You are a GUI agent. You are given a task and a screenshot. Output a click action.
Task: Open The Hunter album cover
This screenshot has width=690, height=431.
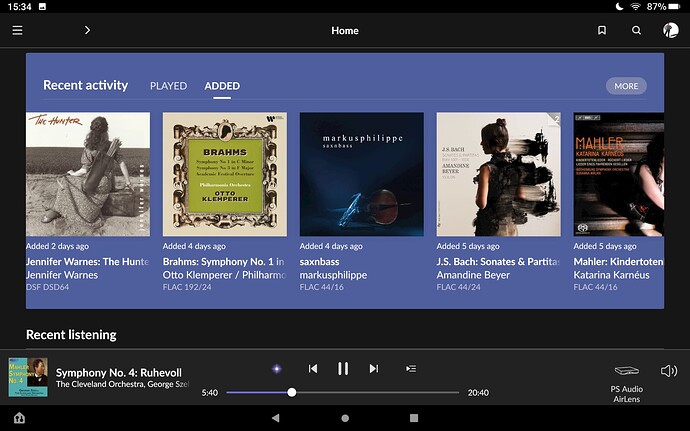88,174
